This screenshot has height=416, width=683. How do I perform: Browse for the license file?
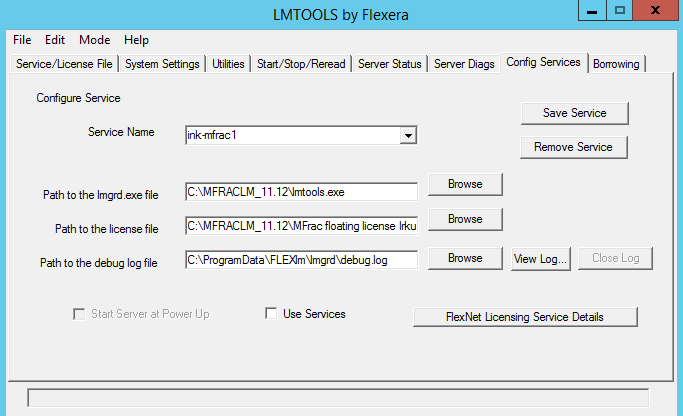coord(465,219)
